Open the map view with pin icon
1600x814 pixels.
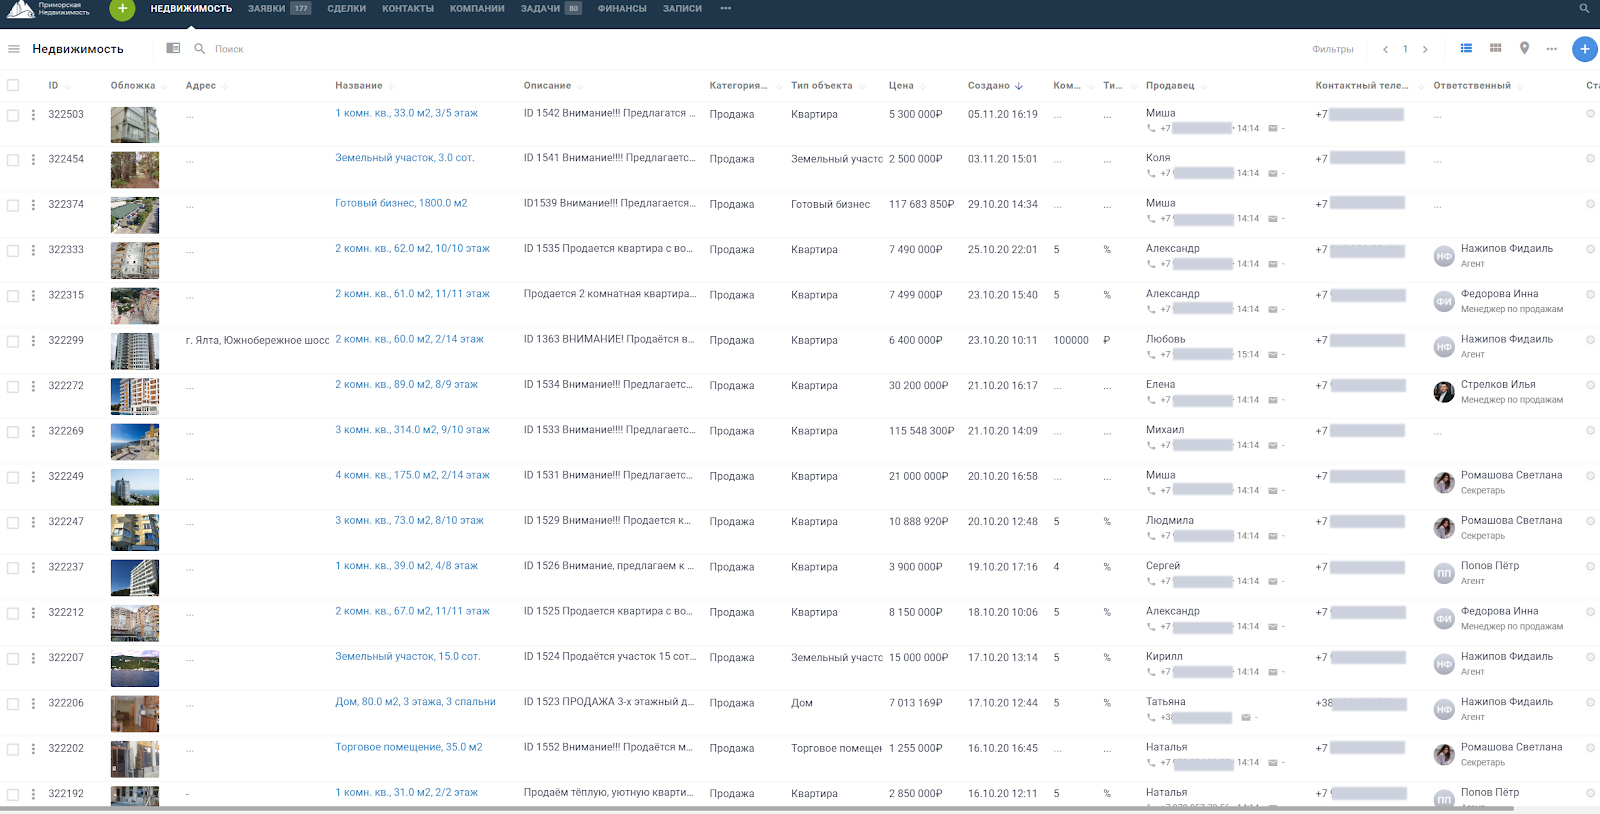coord(1524,48)
